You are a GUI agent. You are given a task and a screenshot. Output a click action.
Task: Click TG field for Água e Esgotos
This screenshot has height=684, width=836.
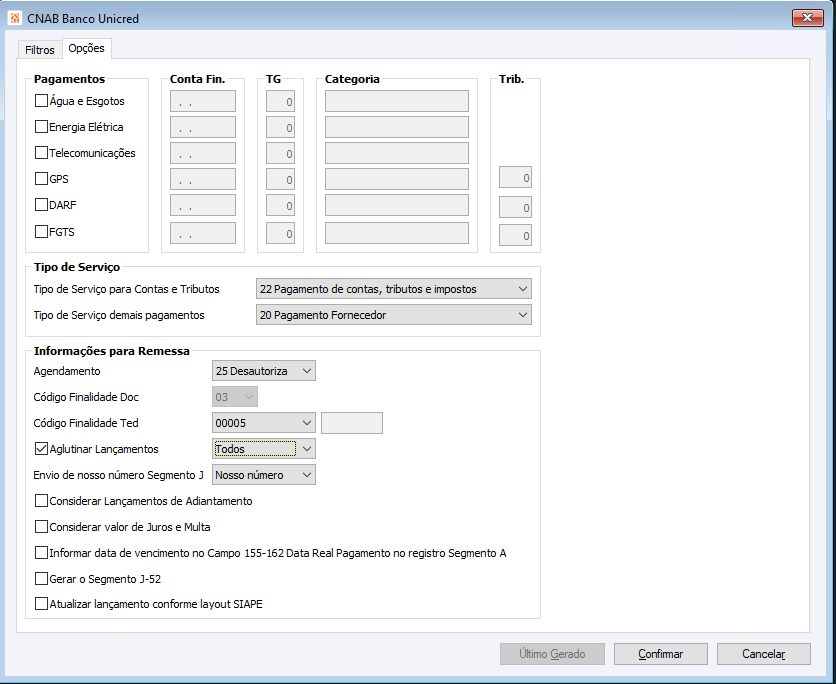coord(280,101)
